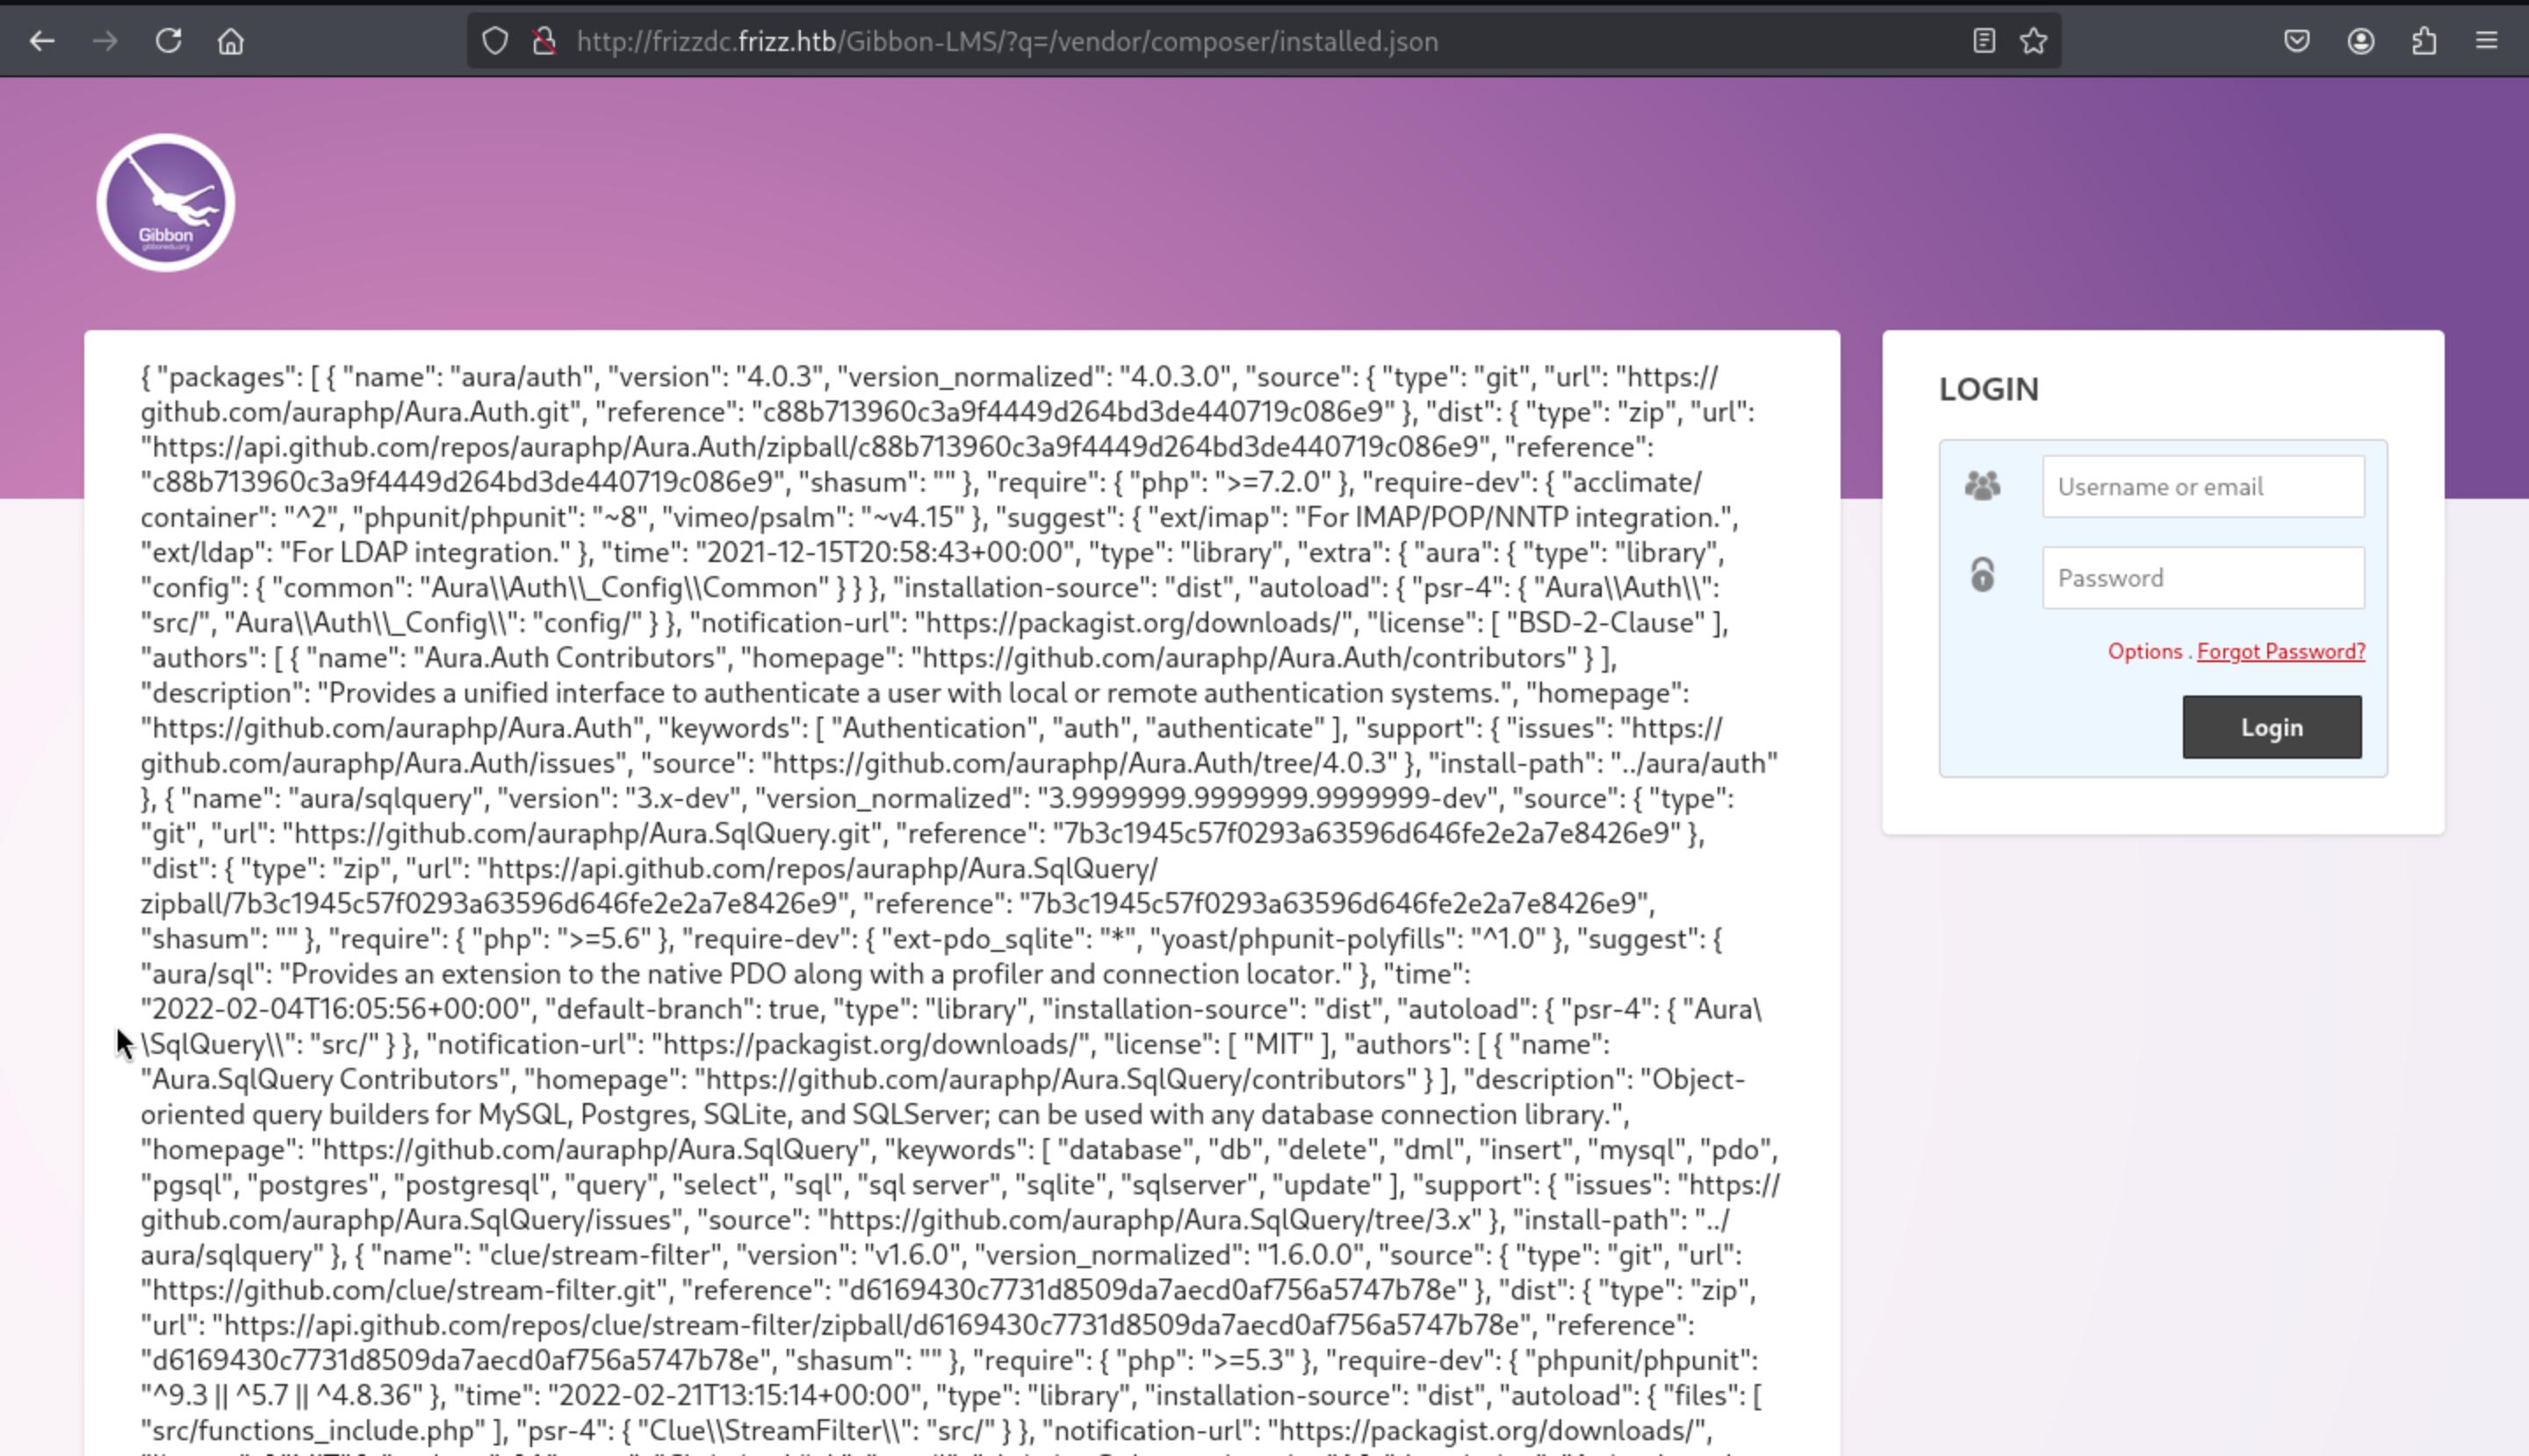The height and width of the screenshot is (1456, 2529).
Task: Focus the Username or email field
Action: tap(2203, 487)
